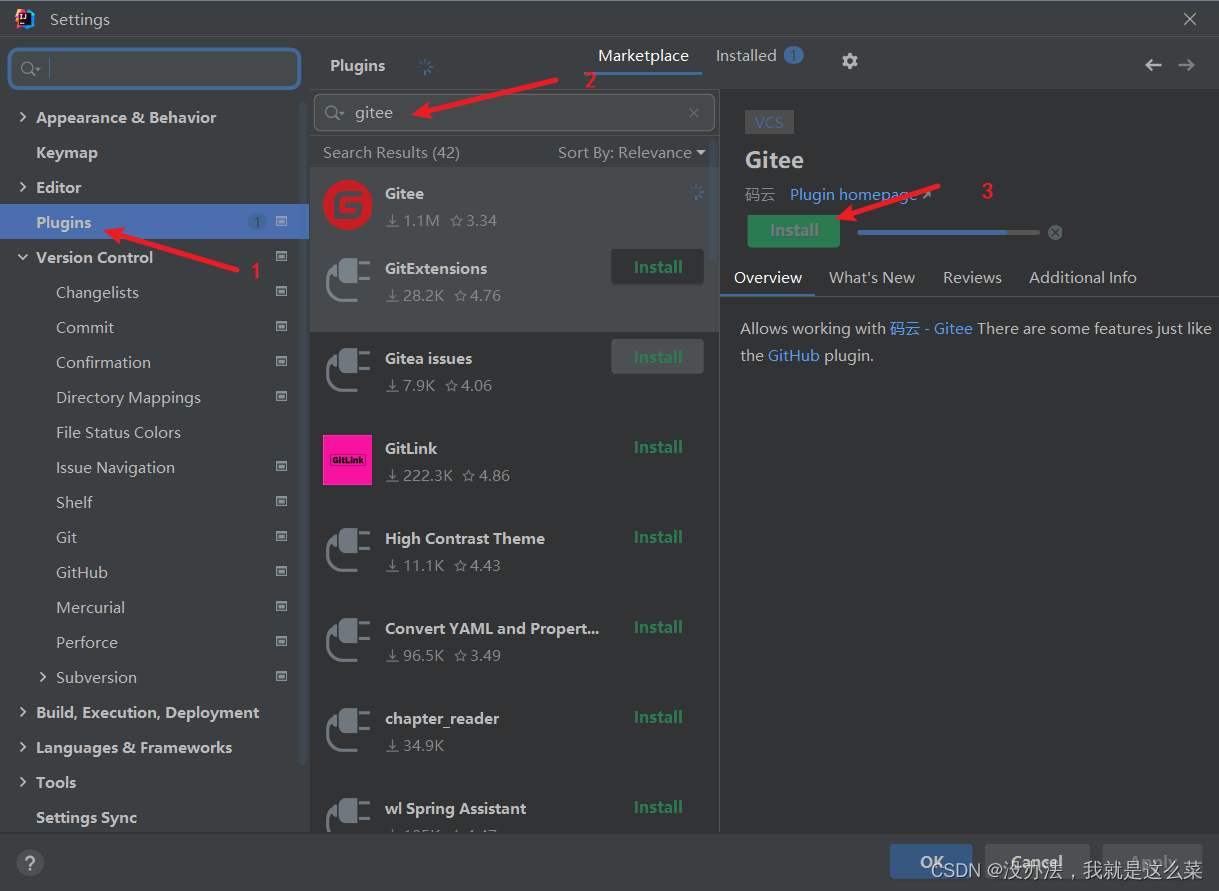Click the settings search magnifier icon
This screenshot has height=891, width=1219.
(30, 69)
